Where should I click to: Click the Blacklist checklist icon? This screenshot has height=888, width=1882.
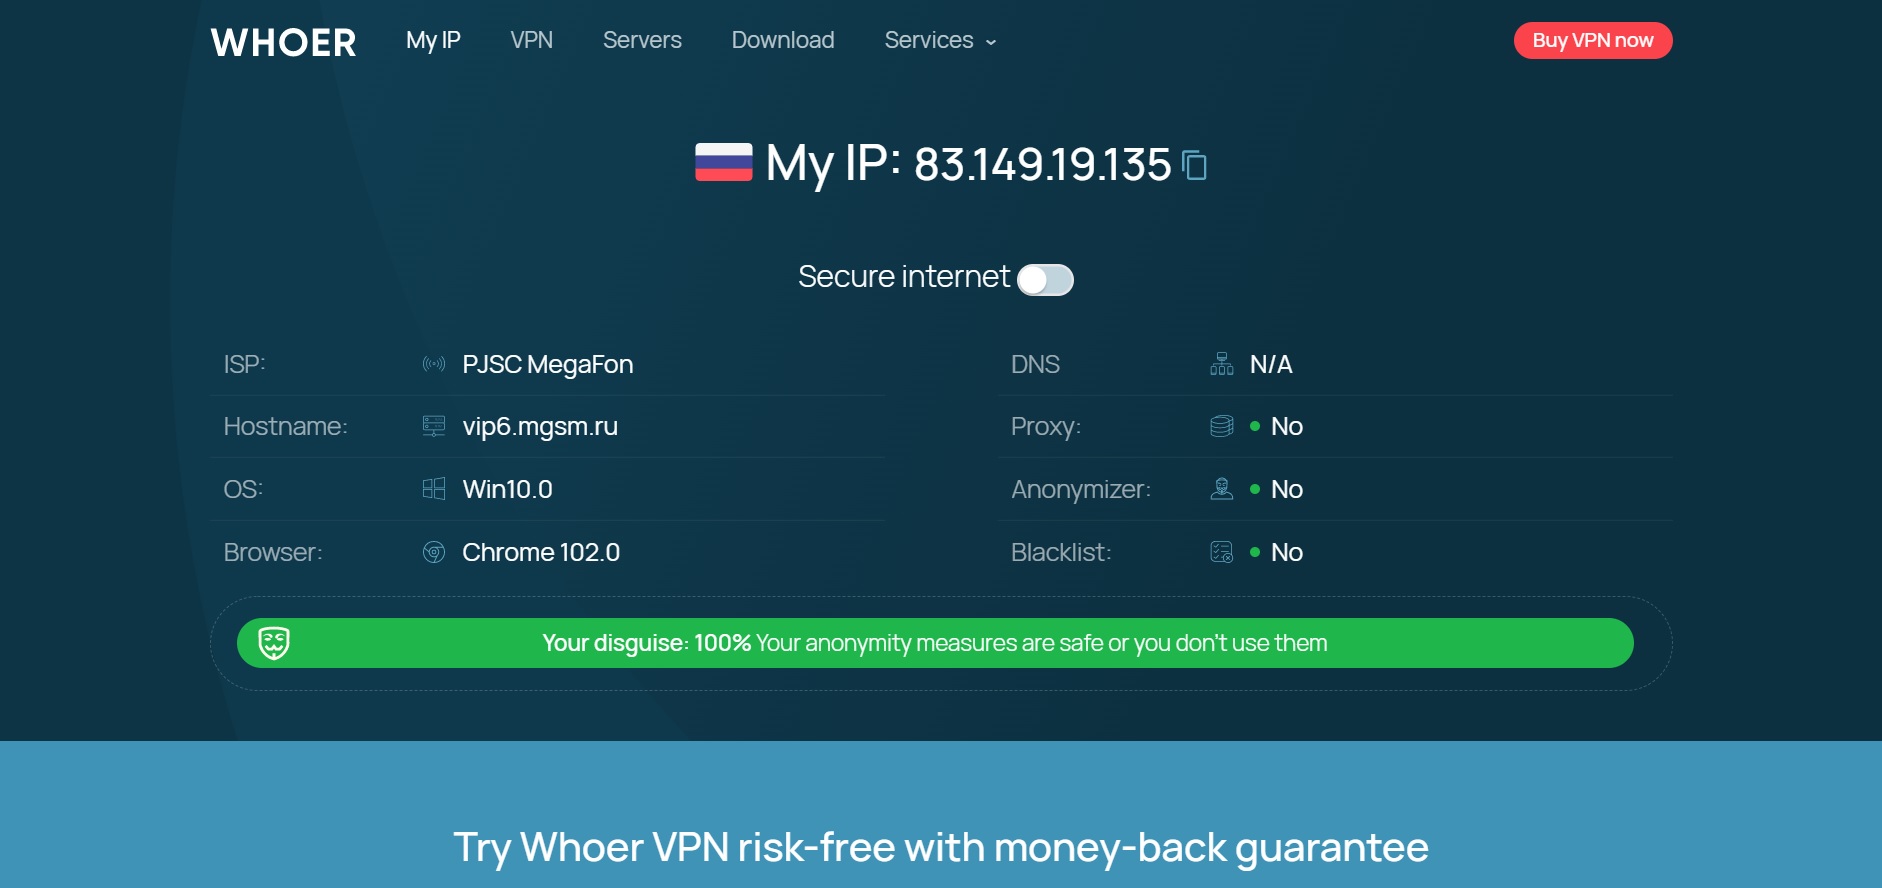(1221, 552)
